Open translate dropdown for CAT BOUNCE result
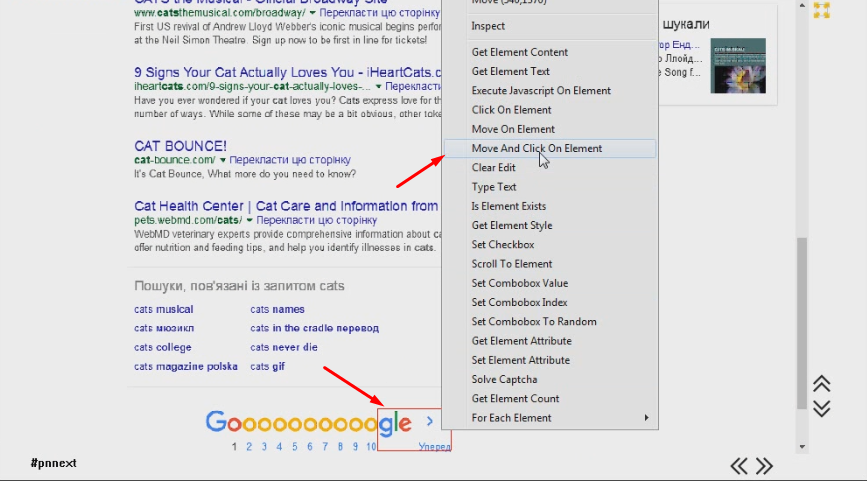Viewport: 867px width, 481px height. 224,160
